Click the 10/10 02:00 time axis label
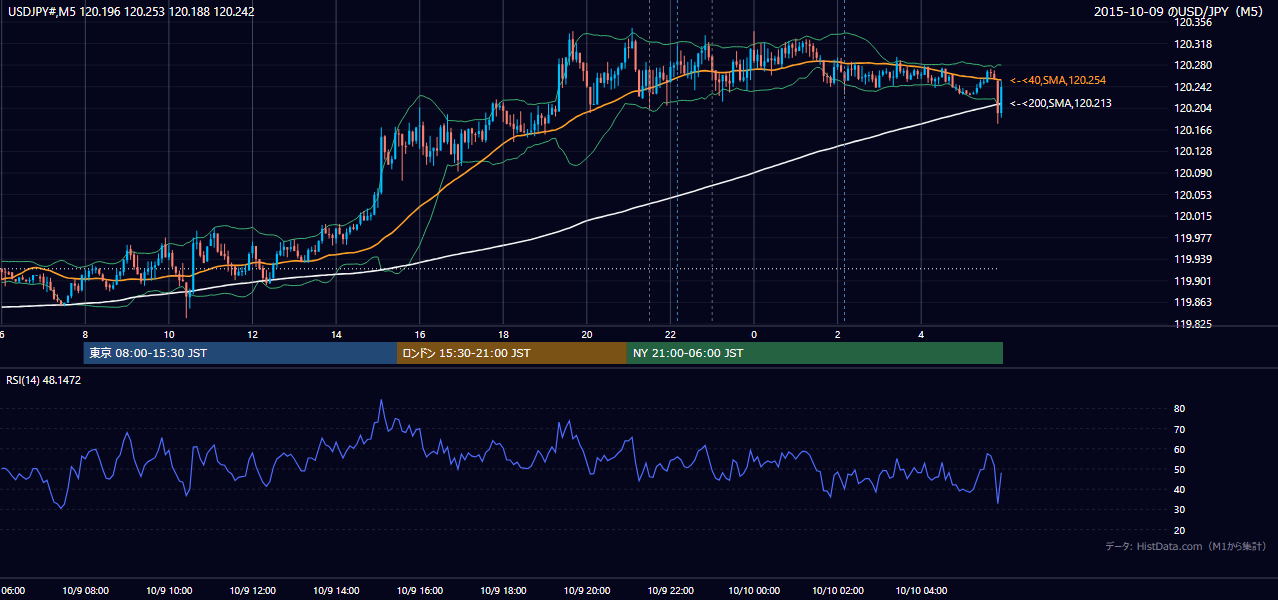 click(839, 591)
